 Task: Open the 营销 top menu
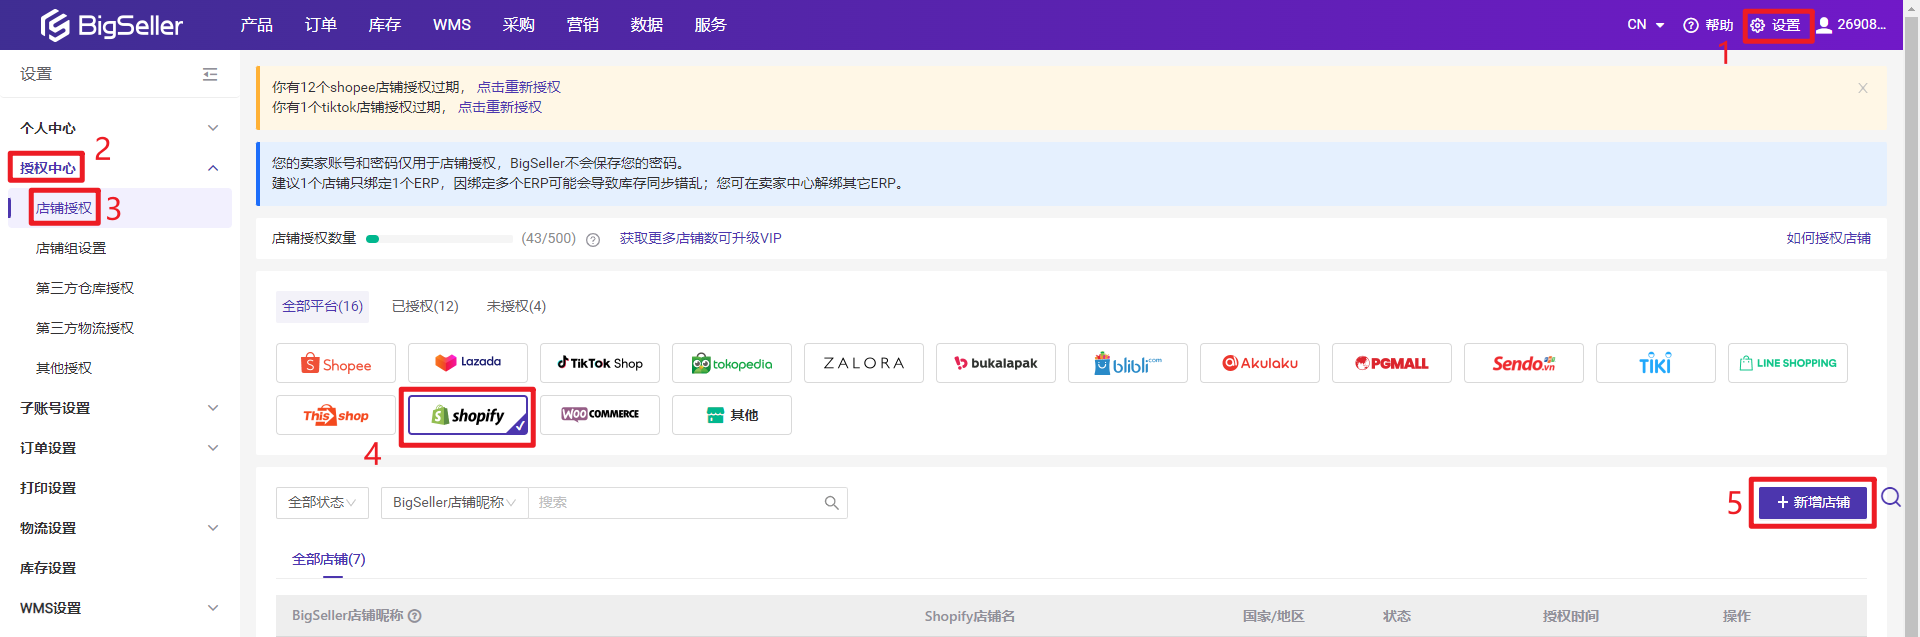[583, 25]
